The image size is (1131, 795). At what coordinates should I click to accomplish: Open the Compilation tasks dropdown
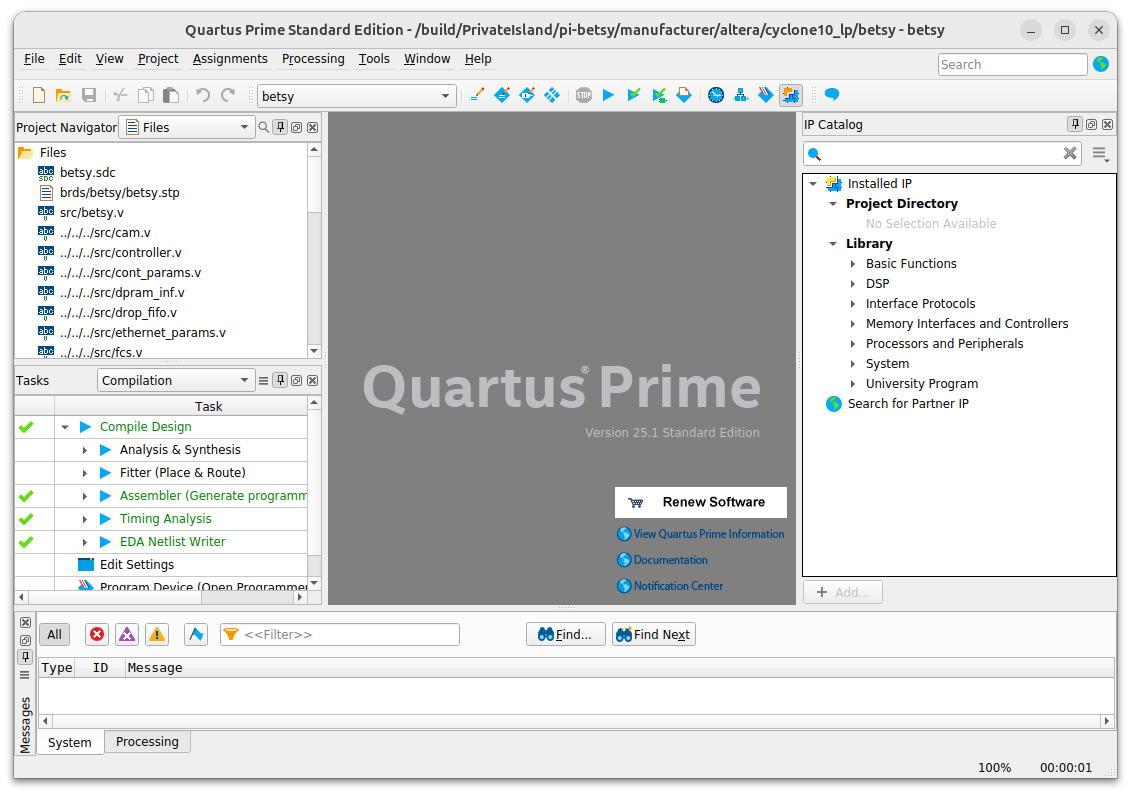tap(176, 380)
